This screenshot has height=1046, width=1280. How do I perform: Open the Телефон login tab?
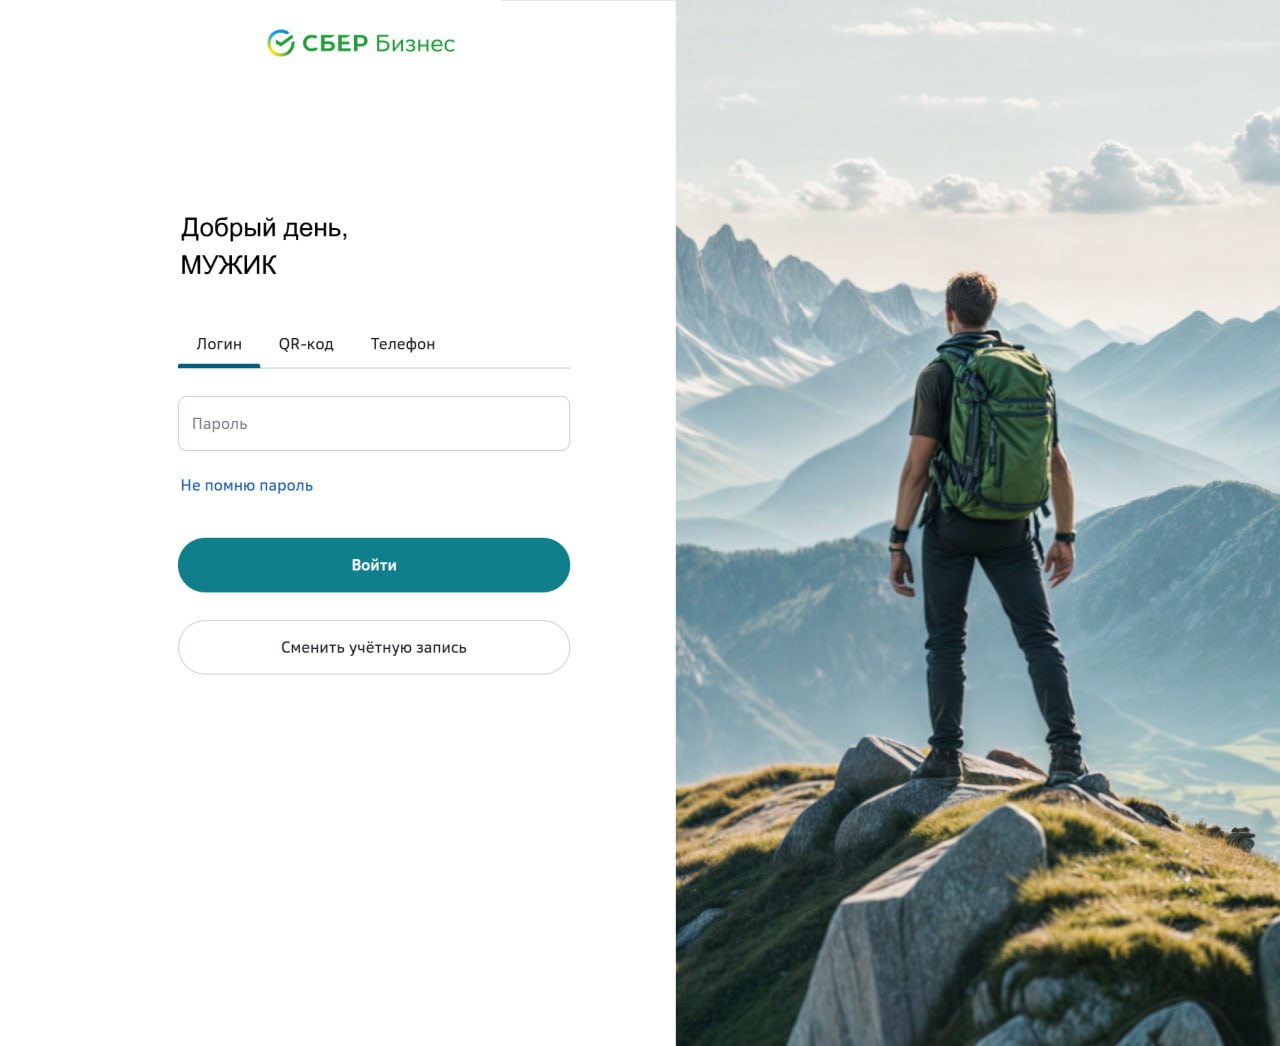click(403, 344)
